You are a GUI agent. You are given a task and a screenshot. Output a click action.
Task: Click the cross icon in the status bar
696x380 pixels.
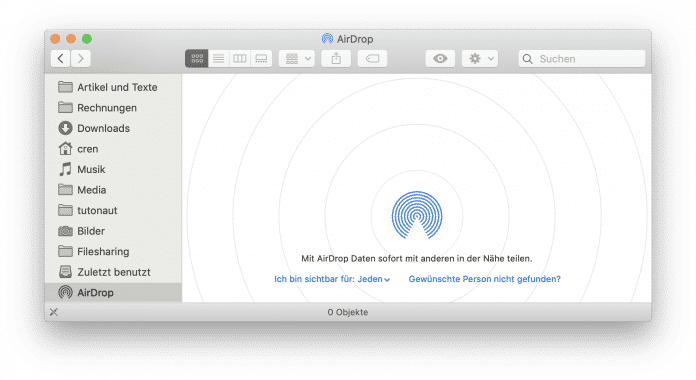(x=54, y=312)
